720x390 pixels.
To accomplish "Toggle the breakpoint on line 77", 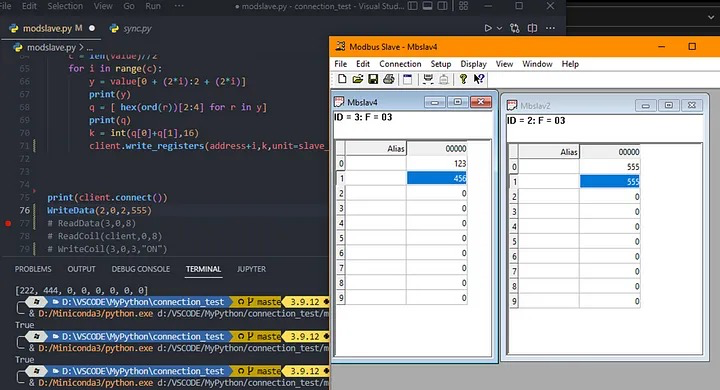I will click(x=8, y=223).
